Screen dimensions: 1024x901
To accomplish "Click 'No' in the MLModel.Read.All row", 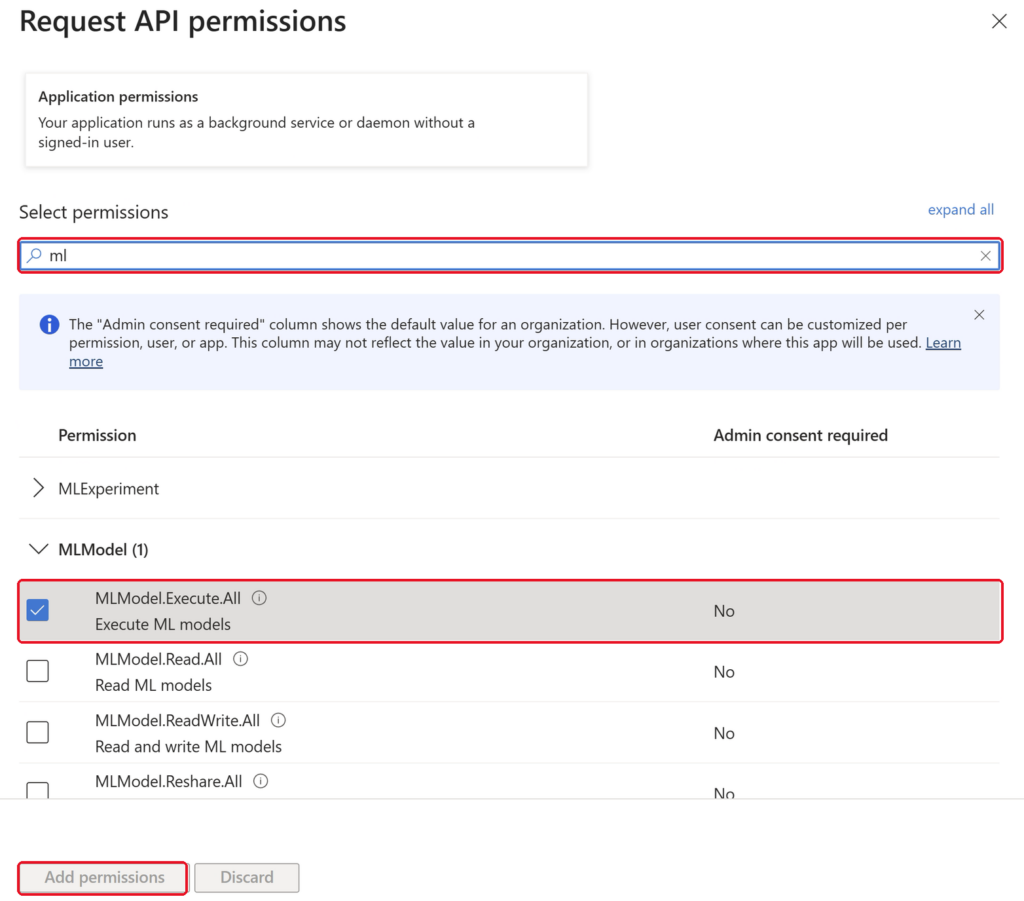I will (x=724, y=672).
